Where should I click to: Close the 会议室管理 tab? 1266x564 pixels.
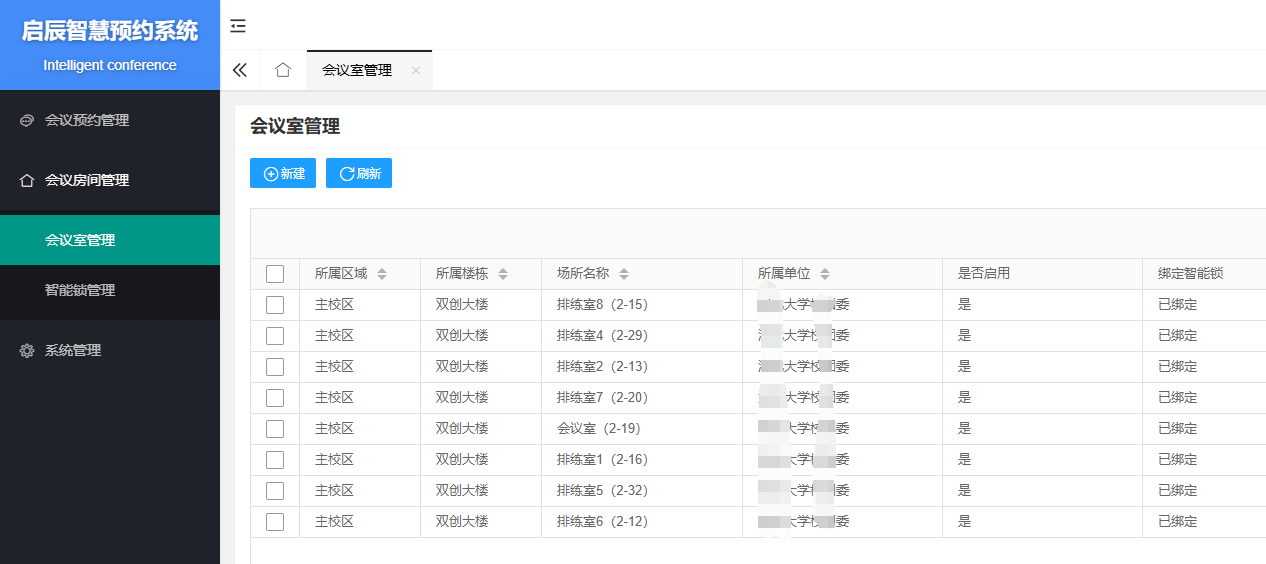[x=416, y=71]
